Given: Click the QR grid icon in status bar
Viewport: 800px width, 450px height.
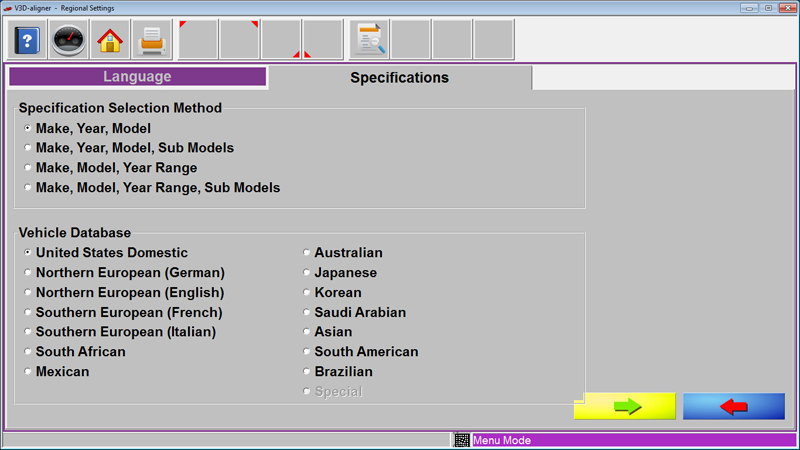Looking at the screenshot, I should [462, 440].
